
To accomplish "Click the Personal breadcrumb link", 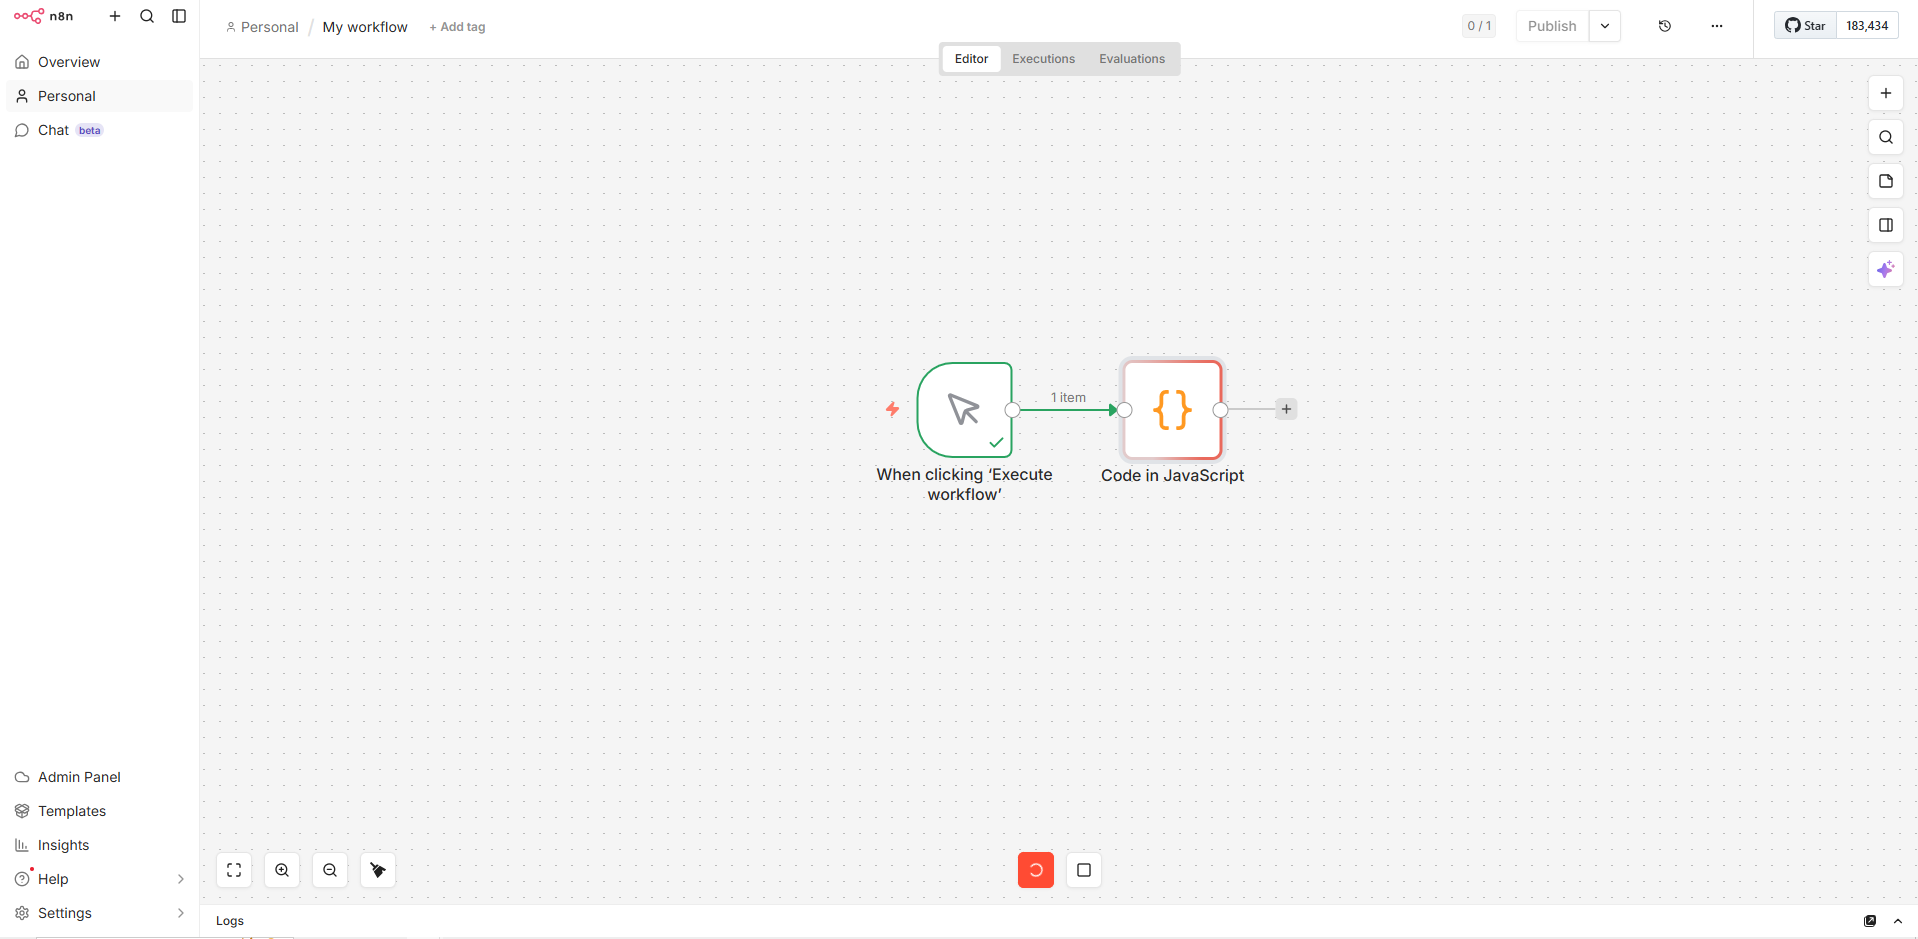I will tap(262, 27).
